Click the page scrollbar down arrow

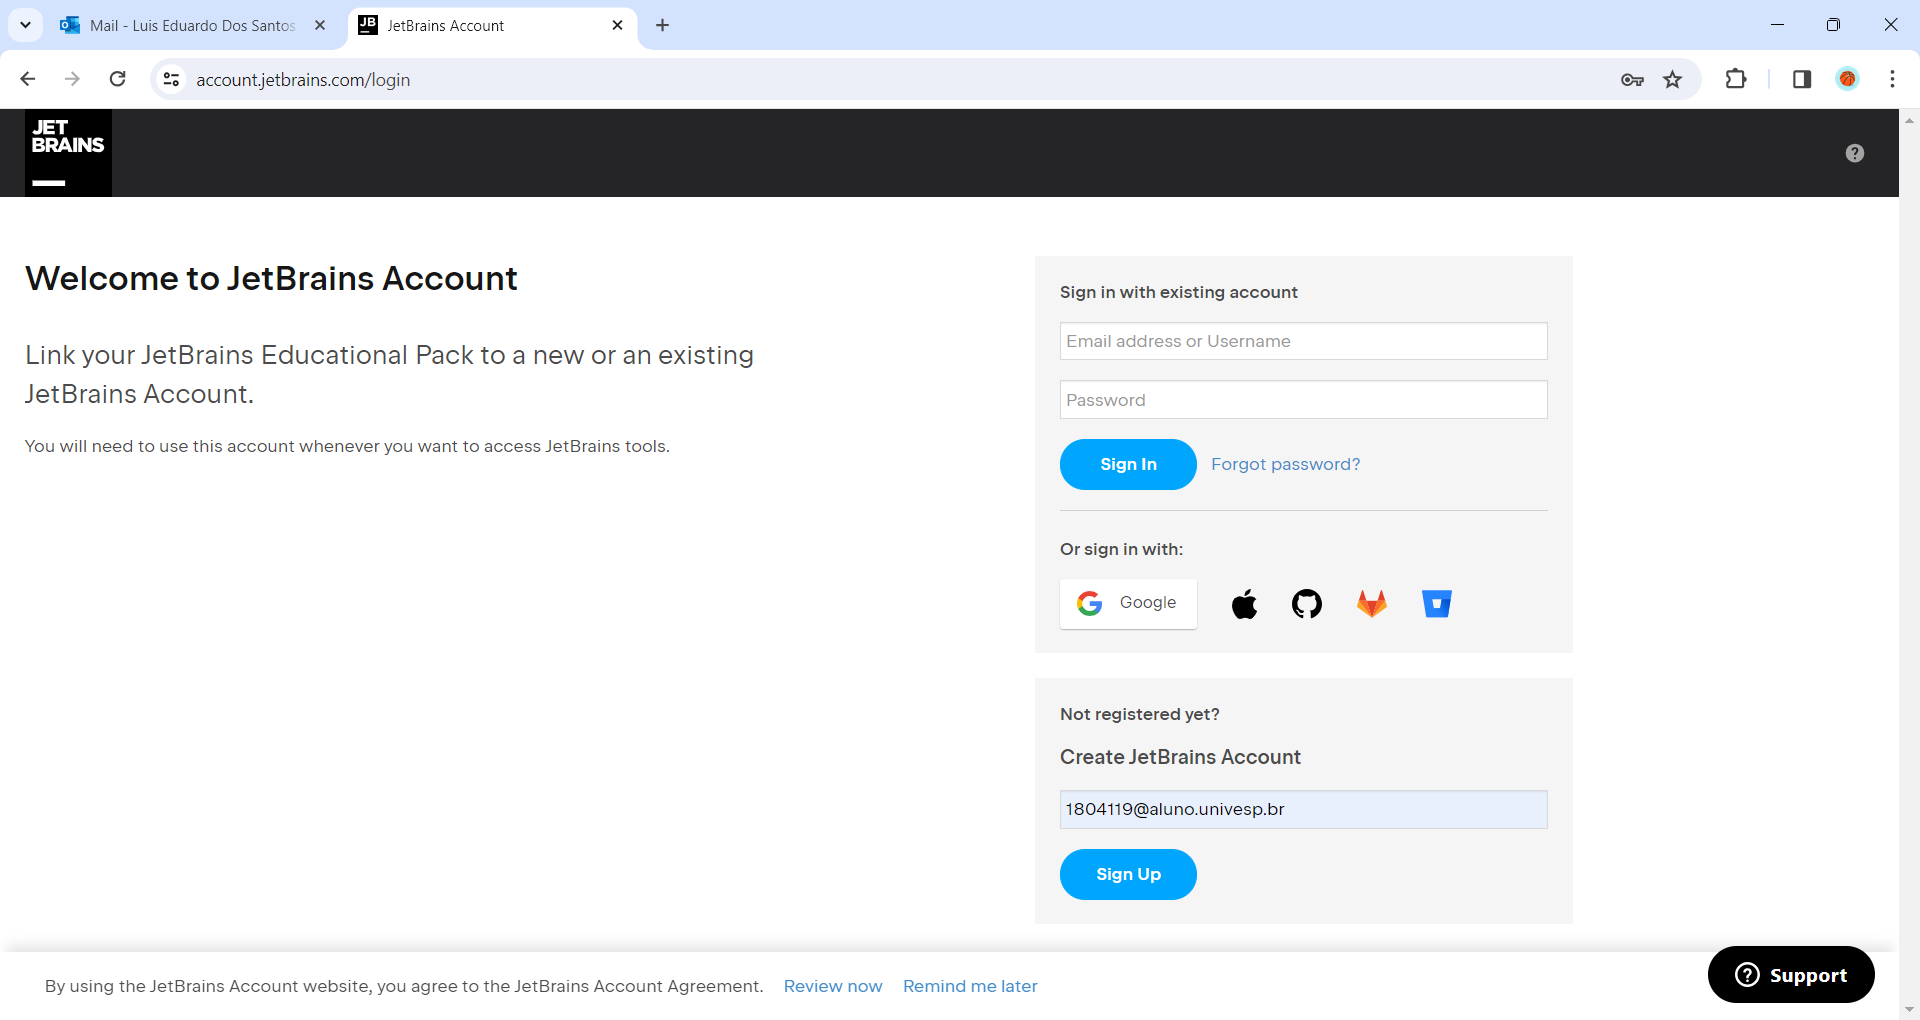[1909, 1010]
